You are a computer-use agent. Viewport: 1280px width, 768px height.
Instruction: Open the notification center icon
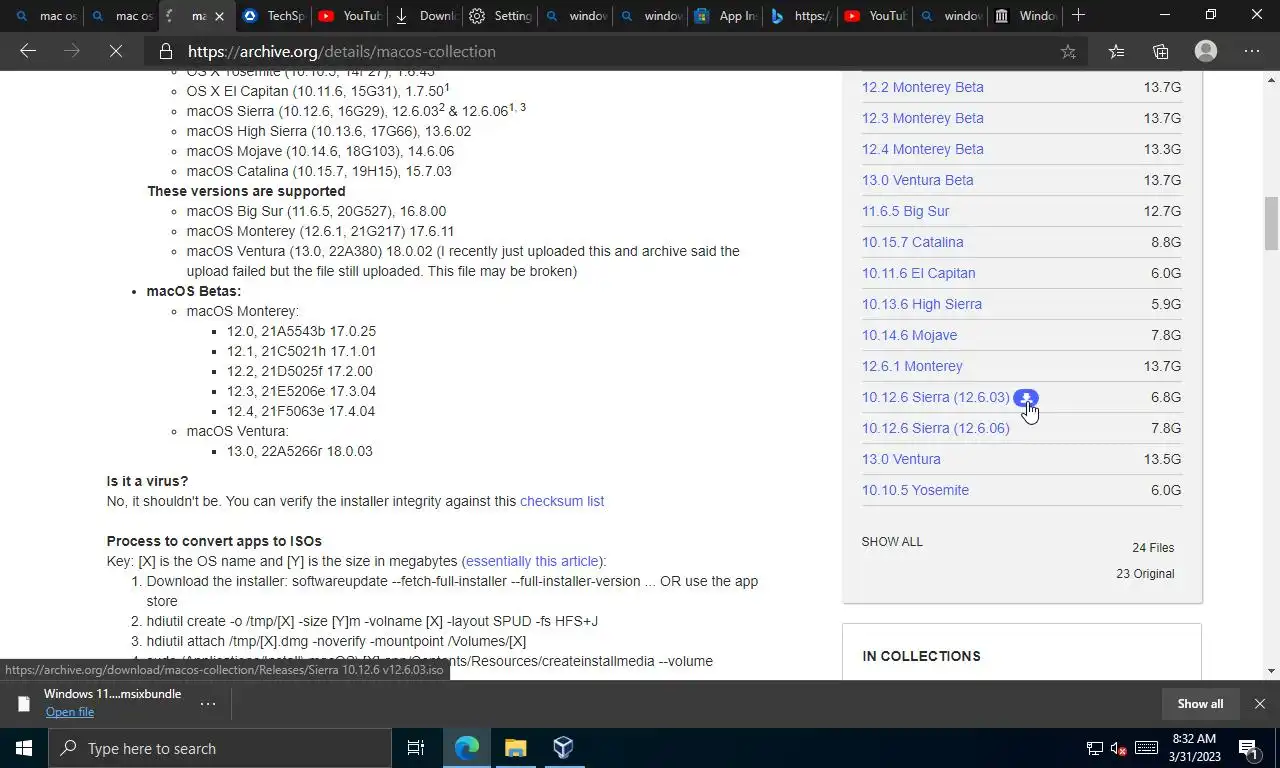pyautogui.click(x=1249, y=748)
